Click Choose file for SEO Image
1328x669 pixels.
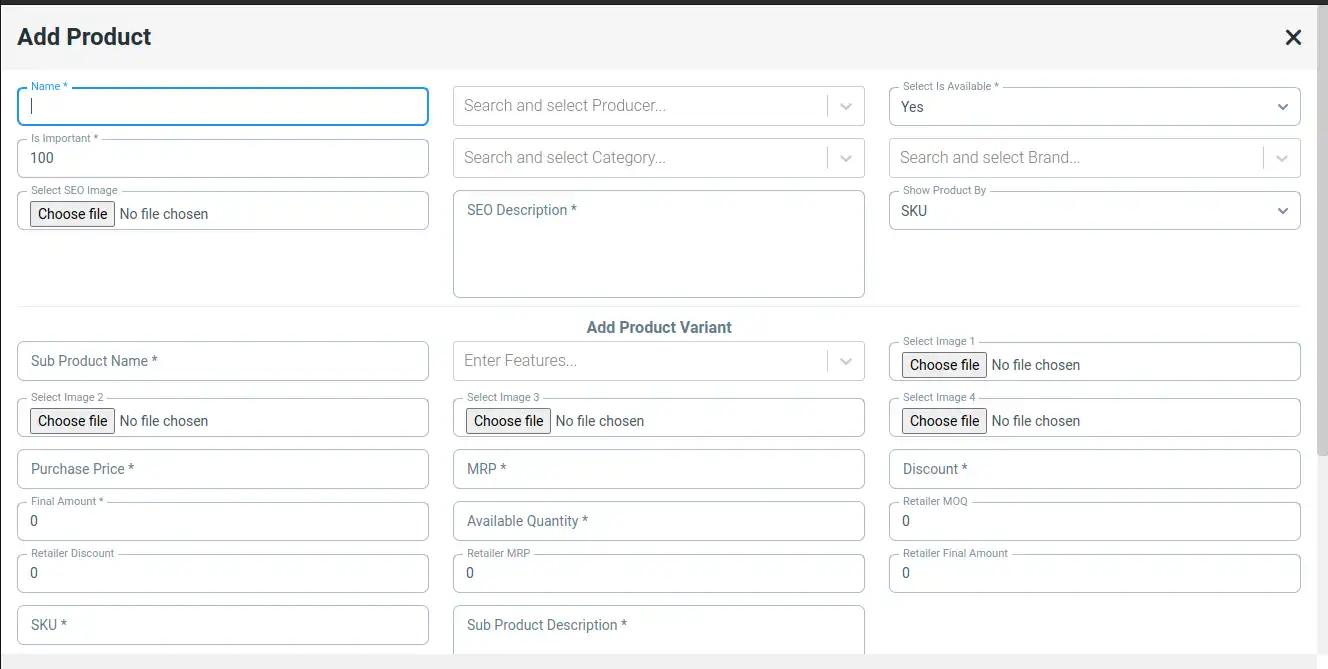coord(72,214)
